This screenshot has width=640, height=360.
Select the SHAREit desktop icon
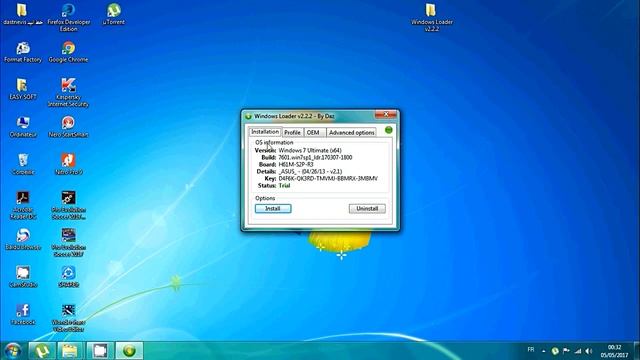(68, 277)
